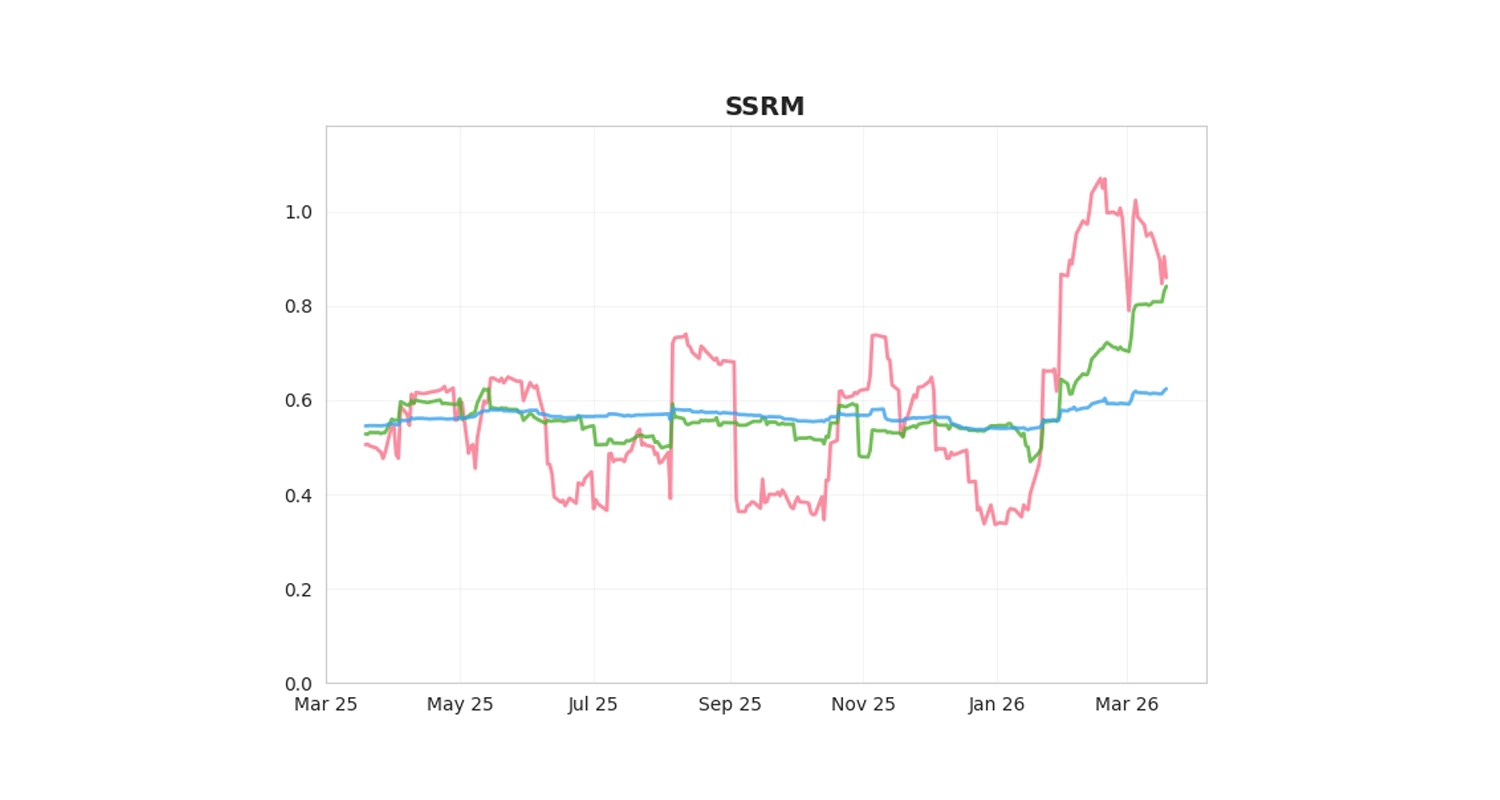Click the Mar 25 x-axis label

tap(326, 704)
